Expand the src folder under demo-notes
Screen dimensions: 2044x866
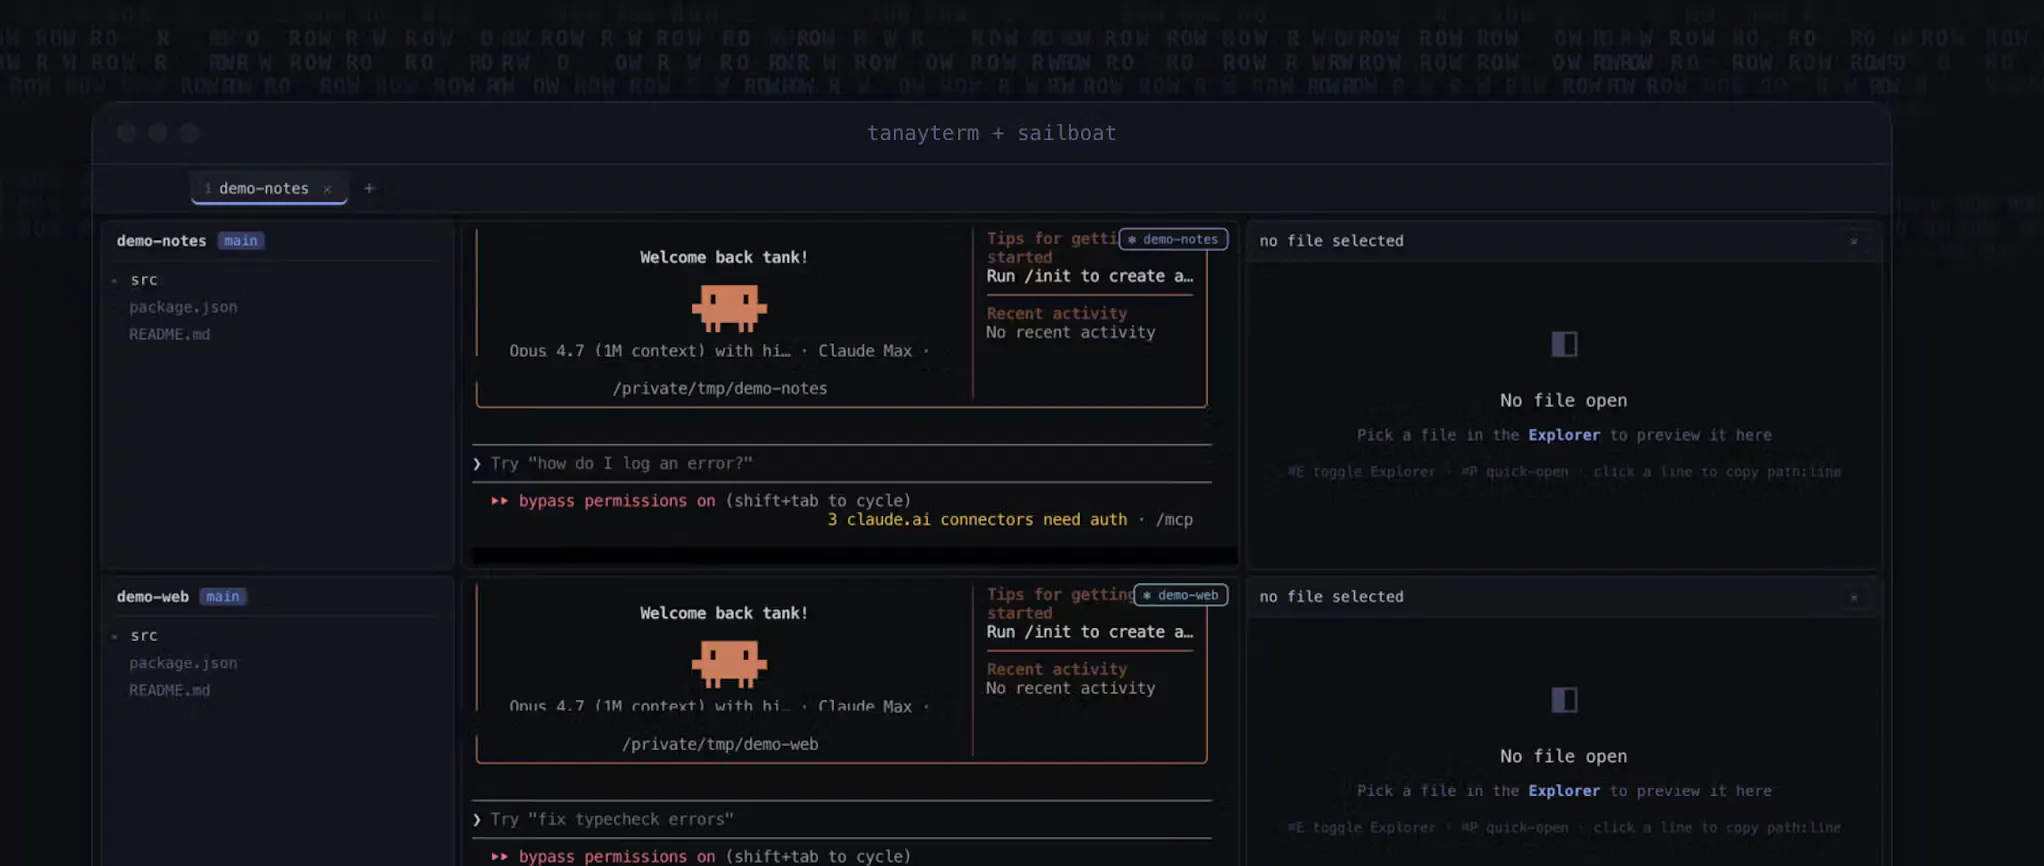(136, 280)
